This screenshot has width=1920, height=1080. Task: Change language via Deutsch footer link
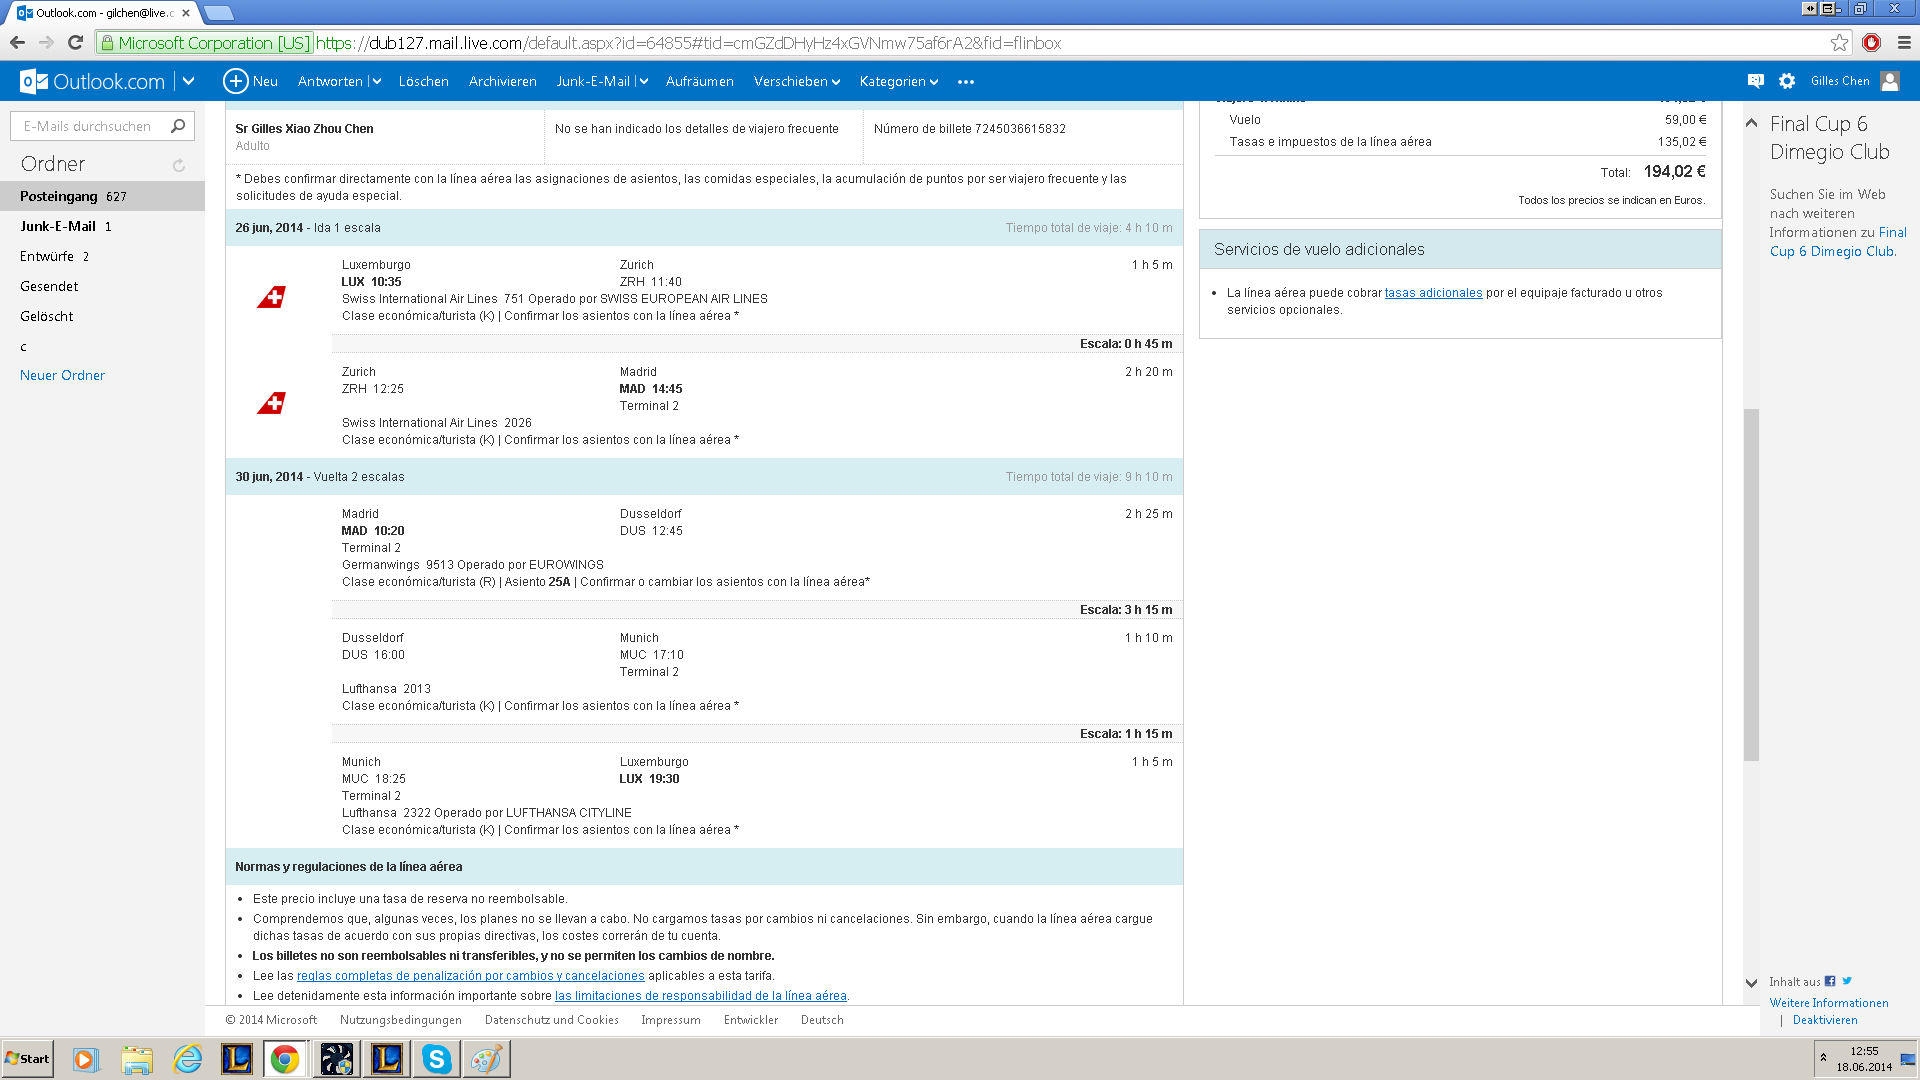[x=822, y=1020]
